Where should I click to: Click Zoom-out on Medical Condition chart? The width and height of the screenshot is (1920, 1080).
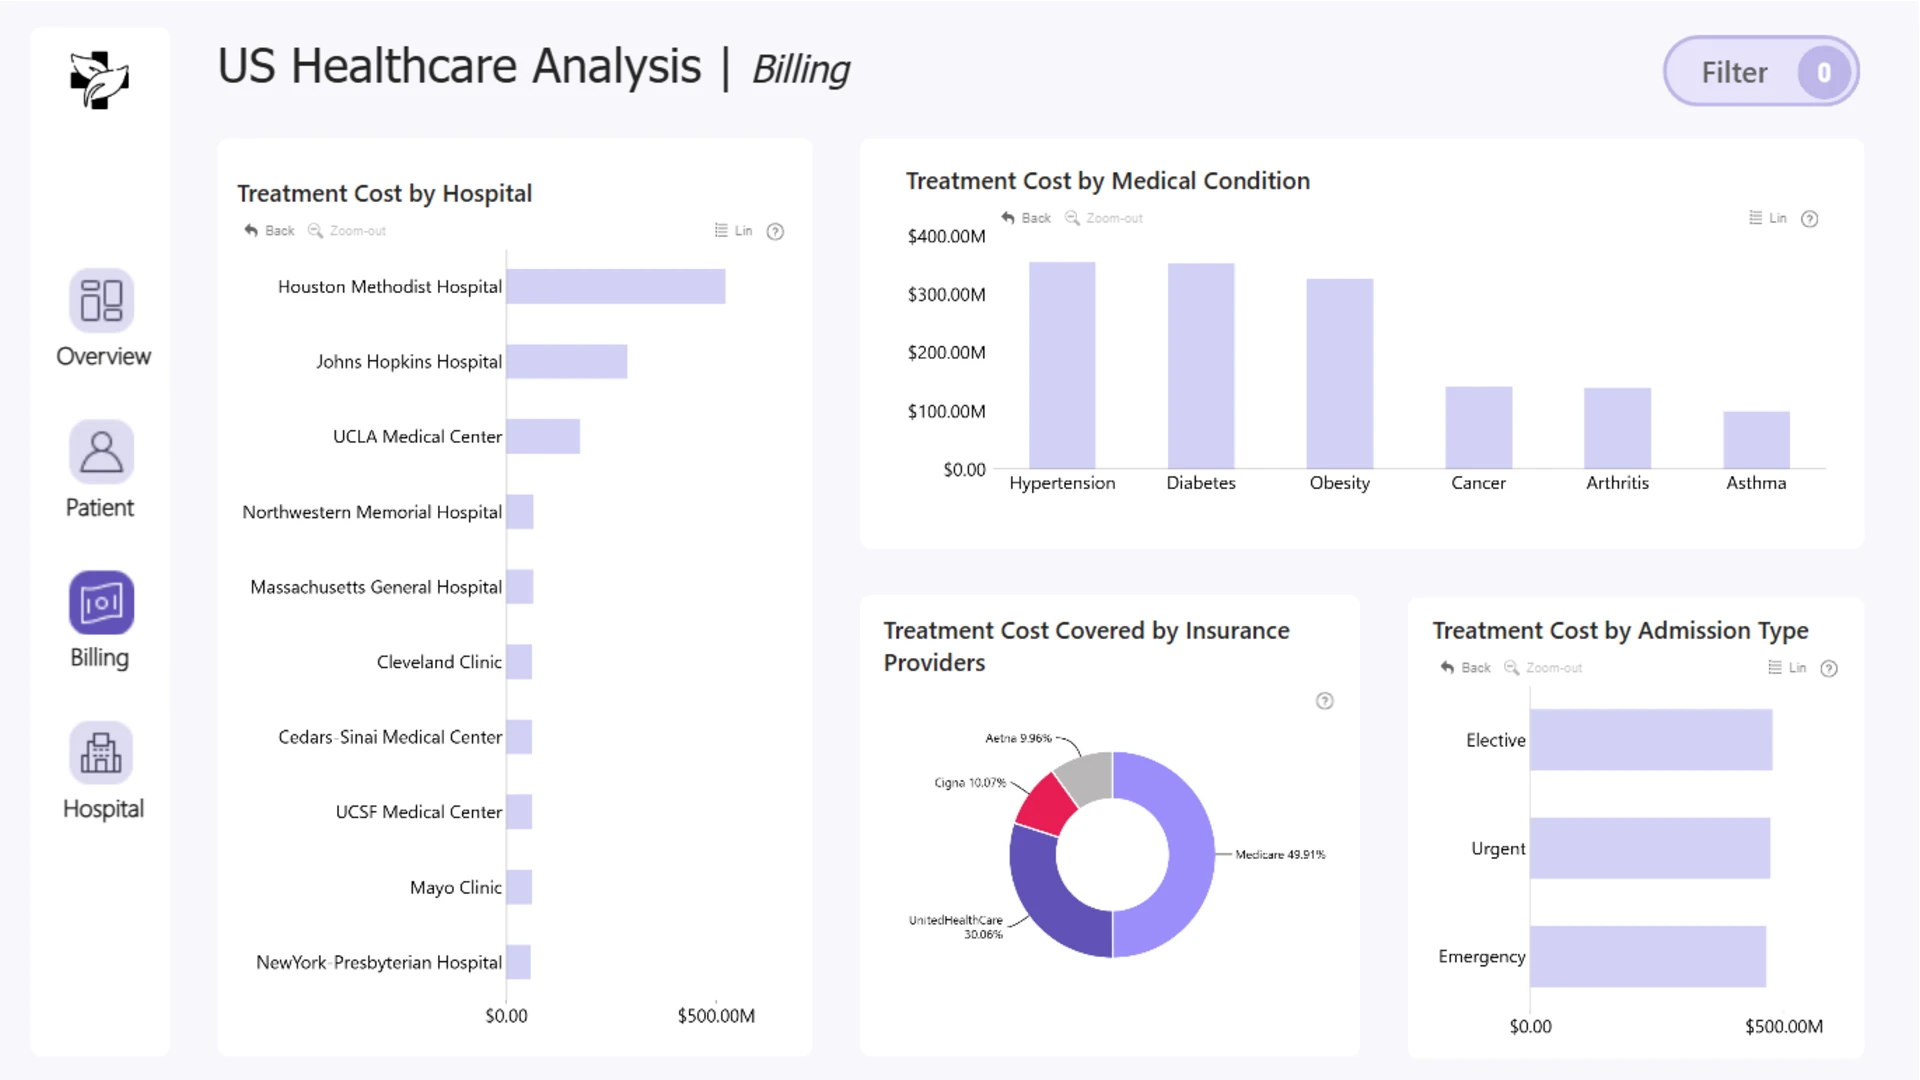[x=1103, y=218]
